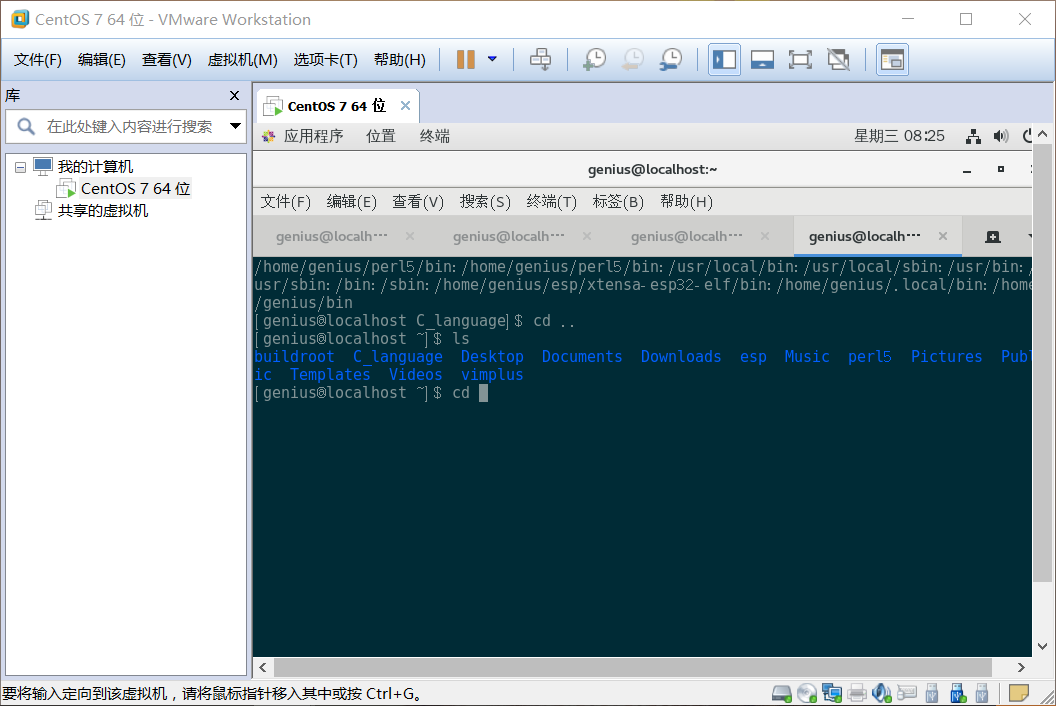Switch to the third terminal tab
Viewport: 1056px width, 706px height.
pos(686,236)
